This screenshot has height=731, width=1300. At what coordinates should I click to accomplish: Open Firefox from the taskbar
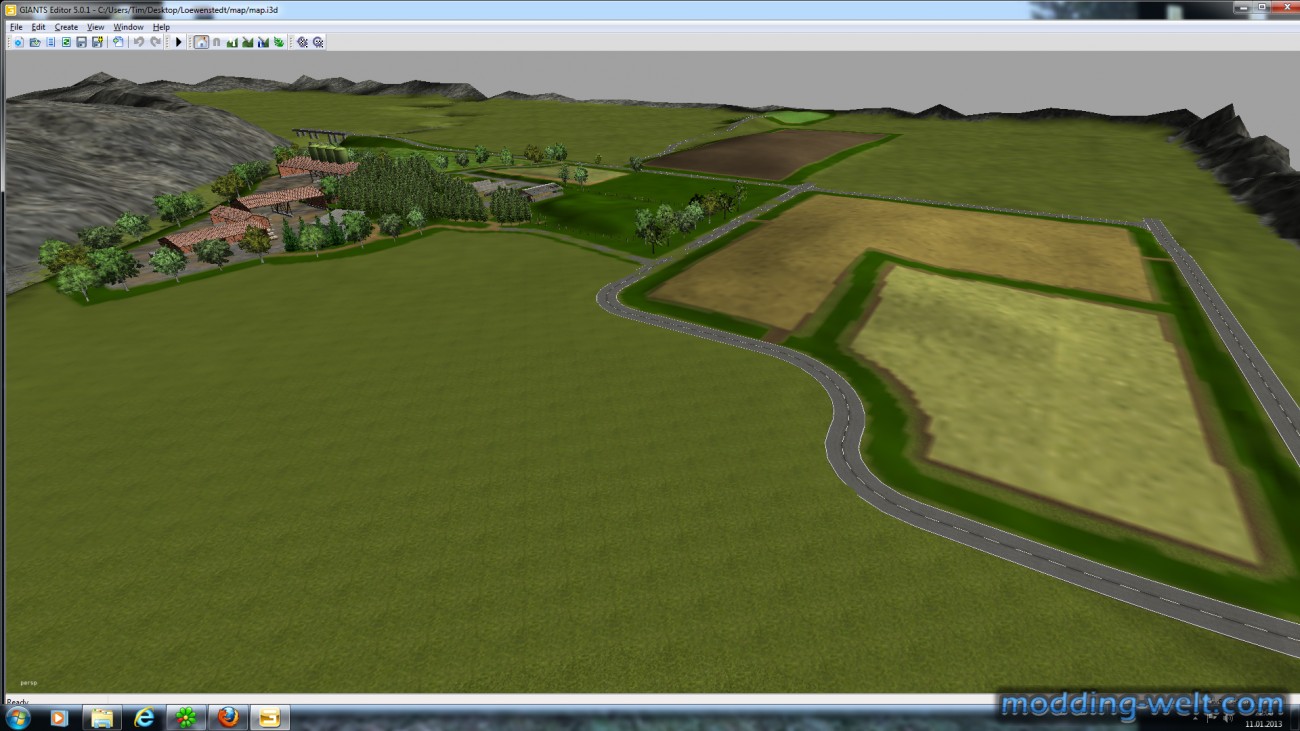(228, 718)
